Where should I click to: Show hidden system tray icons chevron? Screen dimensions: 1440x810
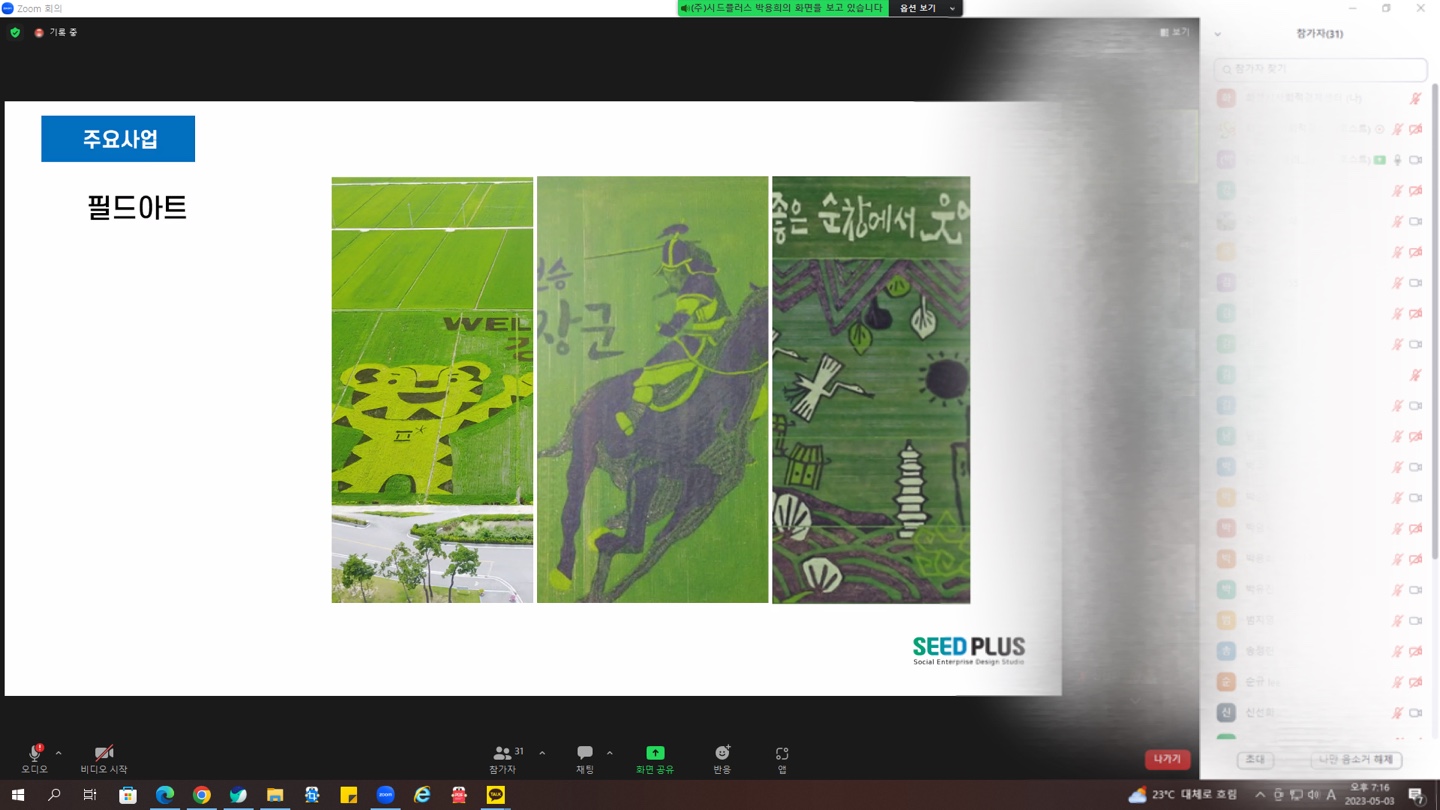tap(1260, 795)
